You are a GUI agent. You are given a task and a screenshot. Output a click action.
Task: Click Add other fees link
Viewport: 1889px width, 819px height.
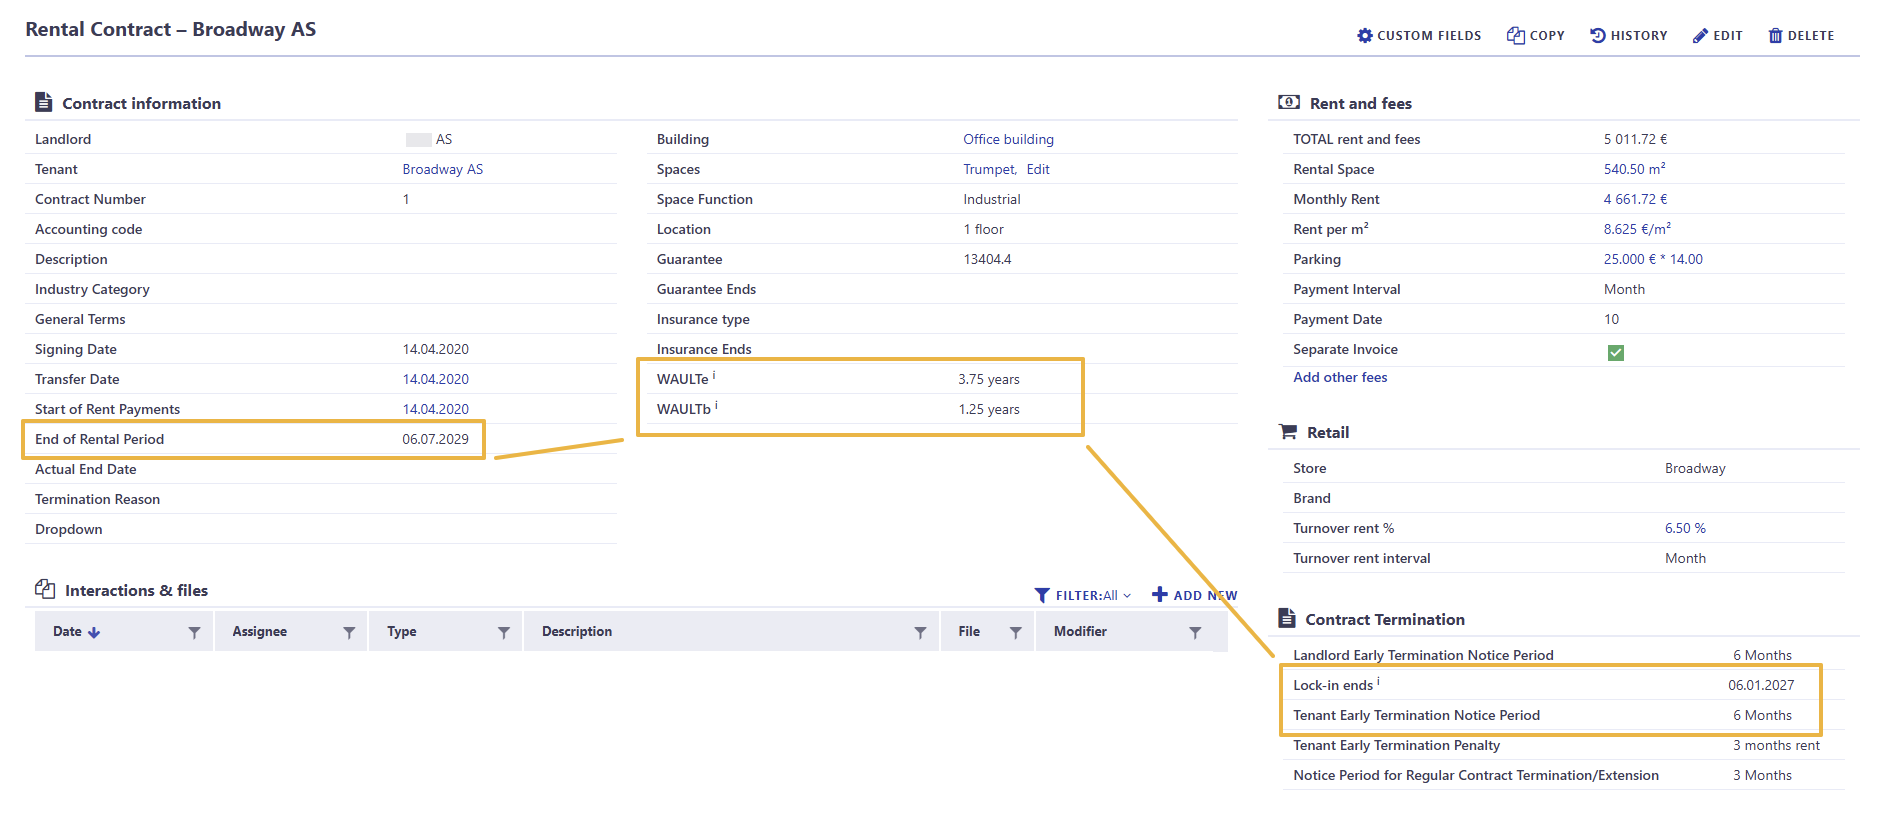(1340, 377)
